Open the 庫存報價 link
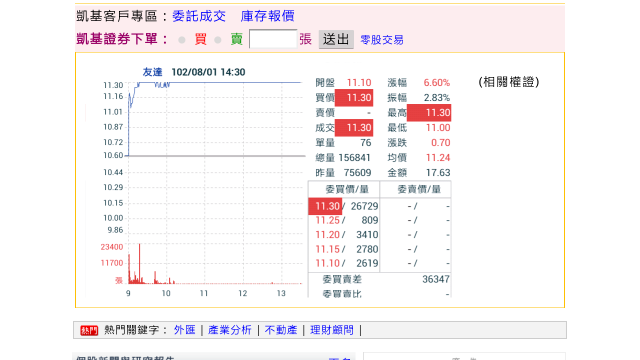The width and height of the screenshot is (640, 360). 267,16
